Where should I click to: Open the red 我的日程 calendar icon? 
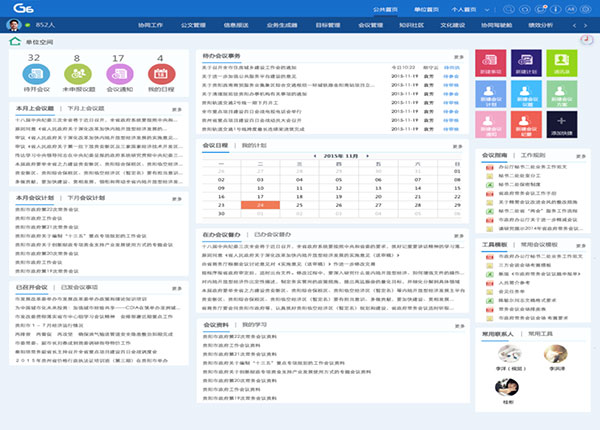tap(161, 74)
